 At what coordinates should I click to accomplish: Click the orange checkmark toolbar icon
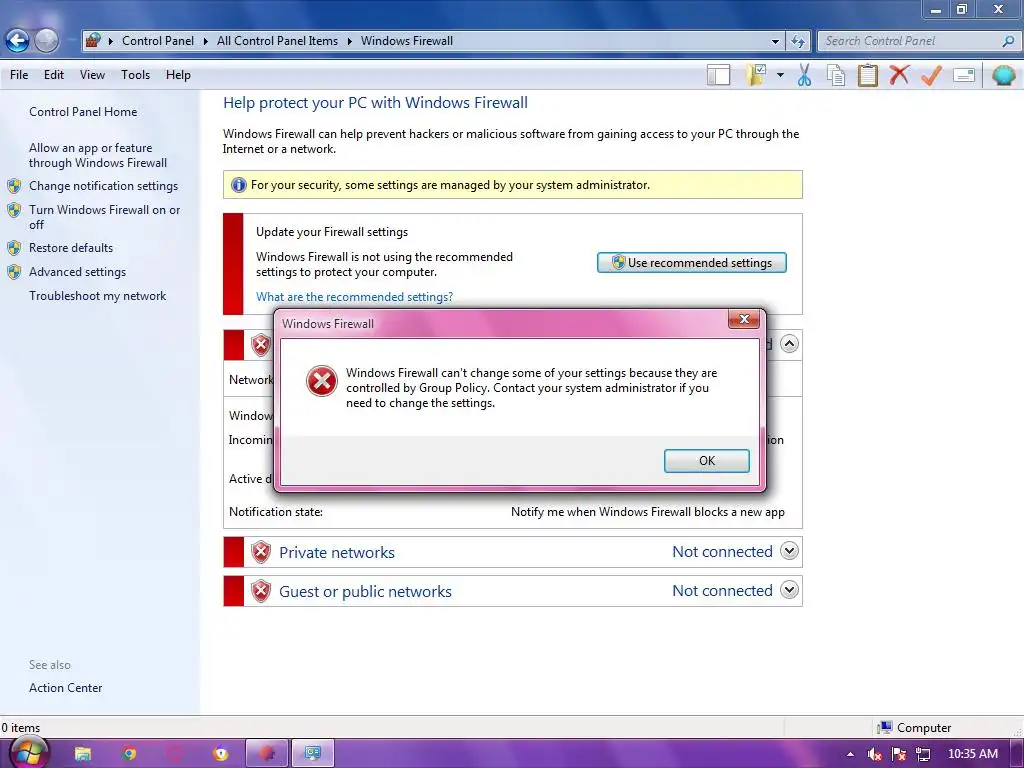(931, 75)
